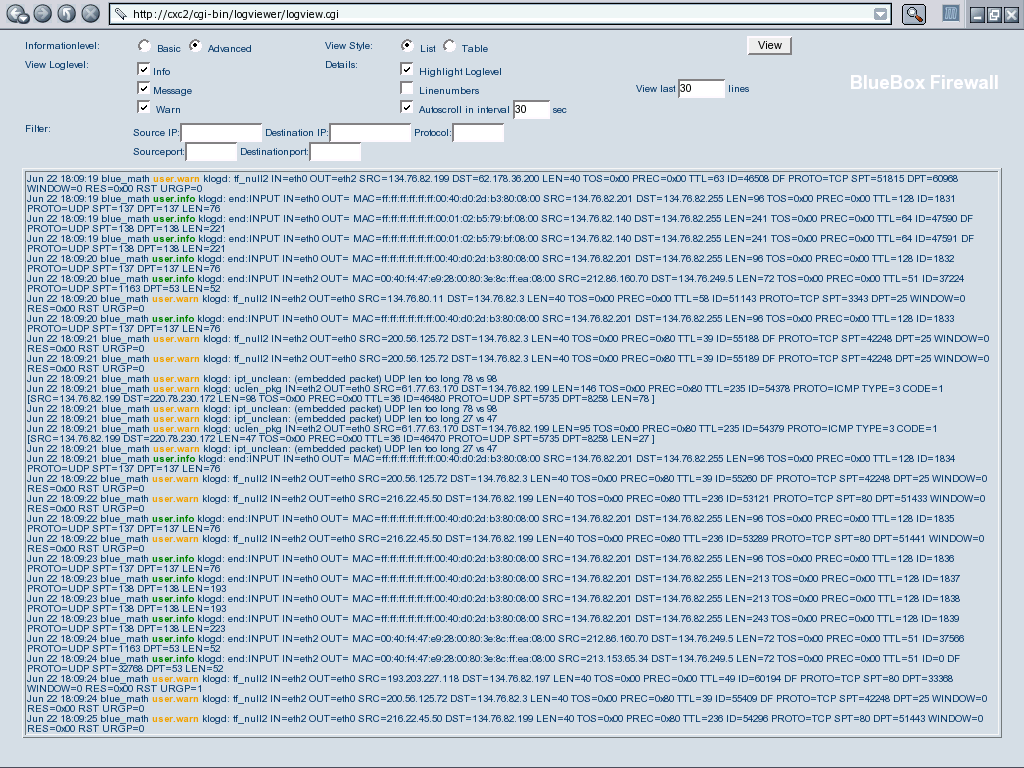The width and height of the screenshot is (1024, 768).
Task: Select the Table view style
Action: click(x=450, y=46)
